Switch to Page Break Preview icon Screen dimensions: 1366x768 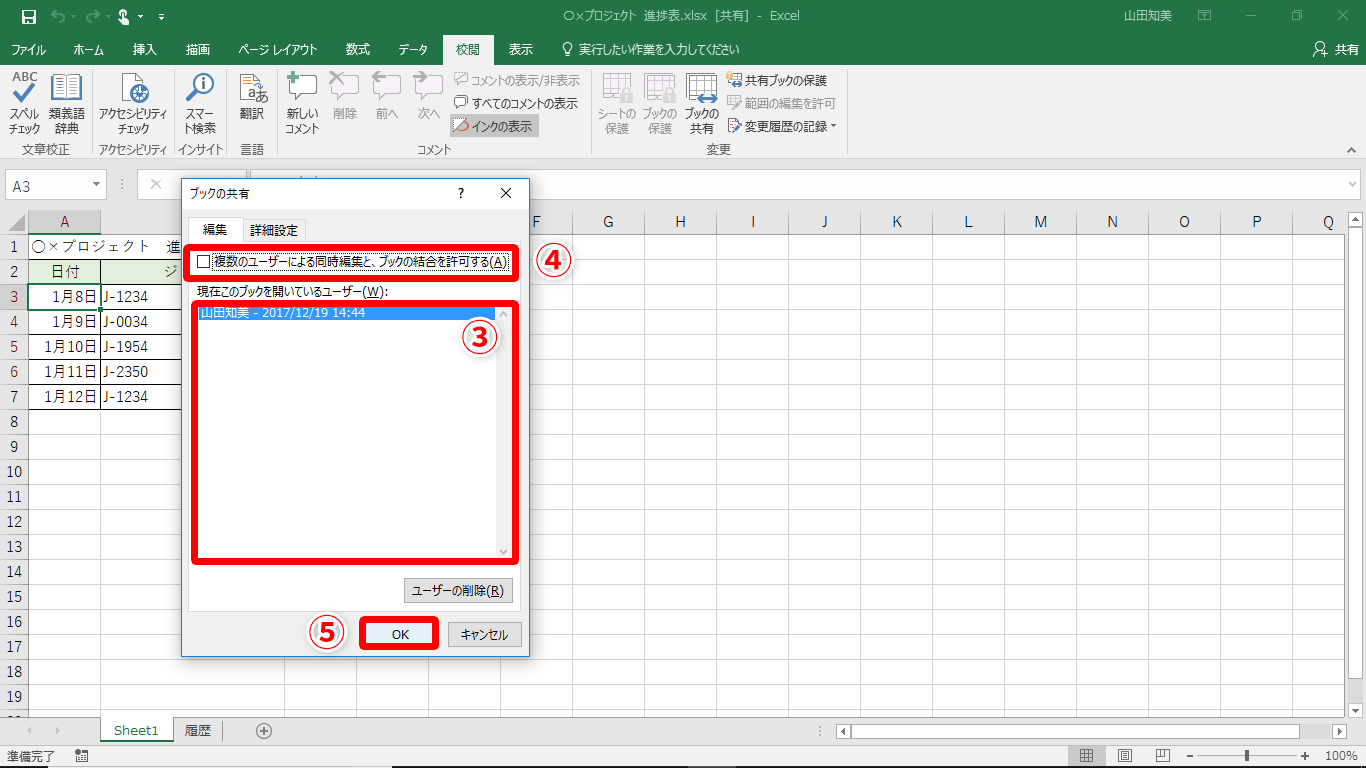(1163, 756)
